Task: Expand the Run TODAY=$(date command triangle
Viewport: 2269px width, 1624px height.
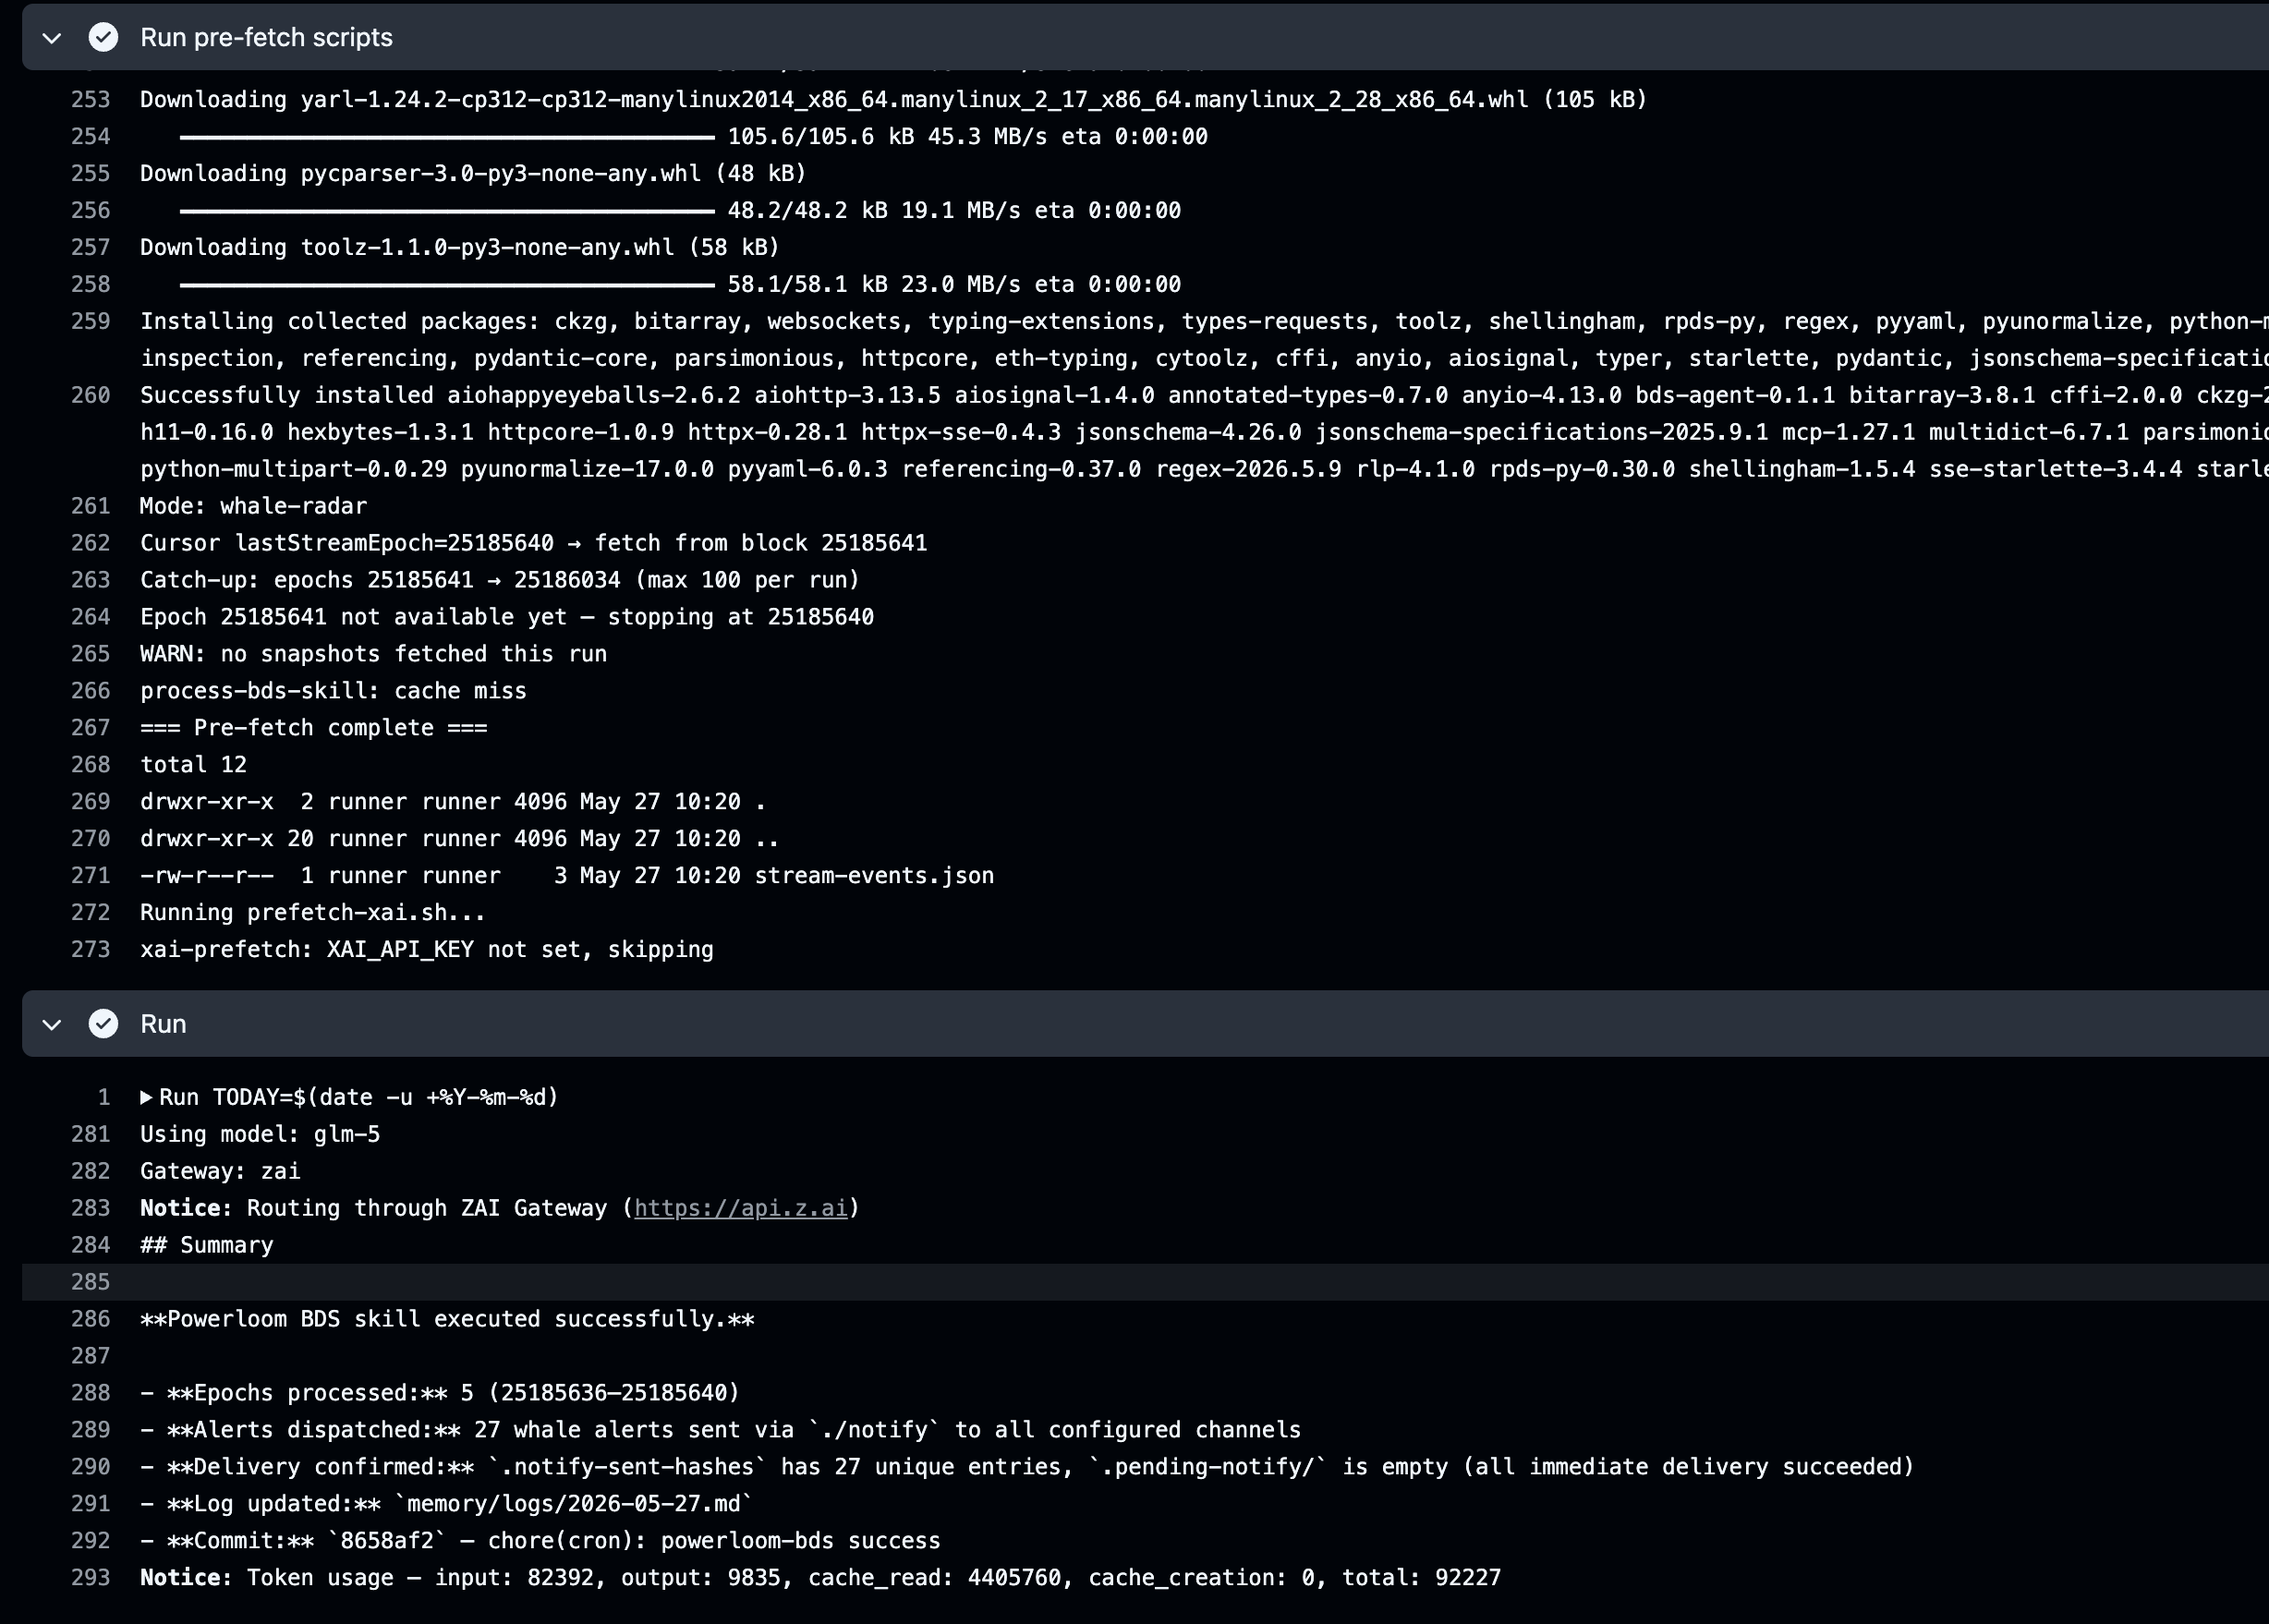Action: tap(146, 1097)
